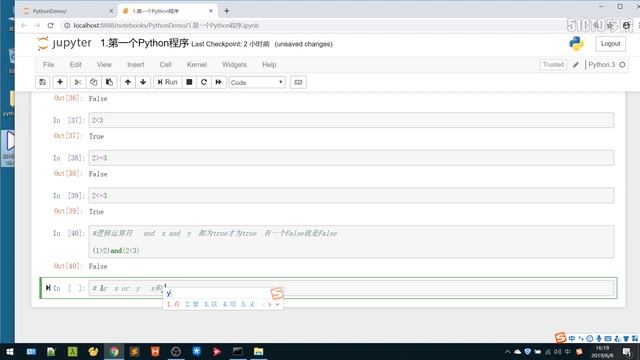The width and height of the screenshot is (640, 360).
Task: Click the input cell In [37] containing 2<3
Action: tap(351, 120)
